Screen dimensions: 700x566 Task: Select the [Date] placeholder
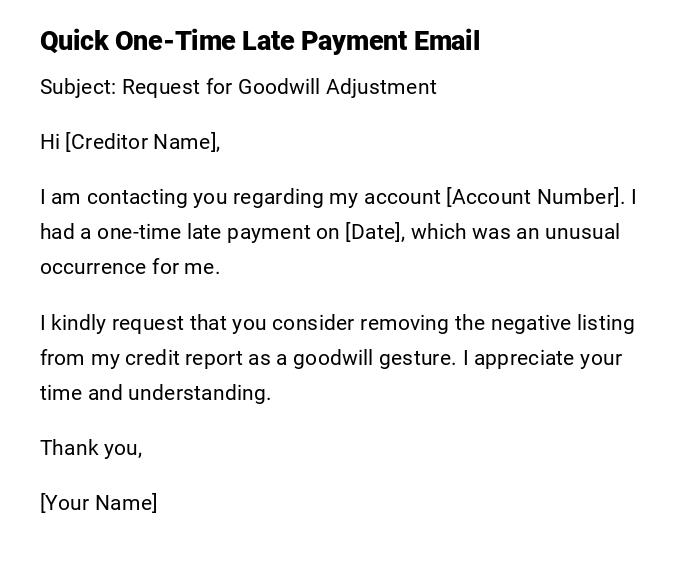pyautogui.click(x=374, y=232)
